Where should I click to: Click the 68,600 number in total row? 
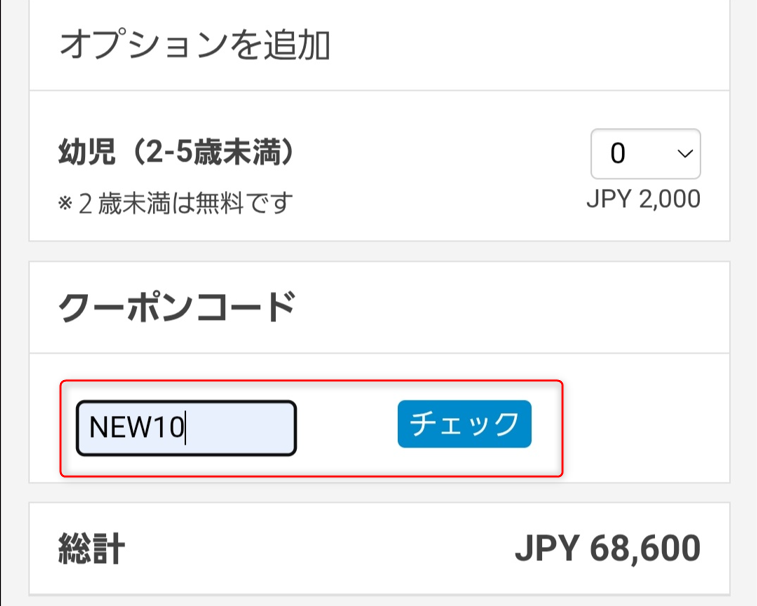coord(645,548)
